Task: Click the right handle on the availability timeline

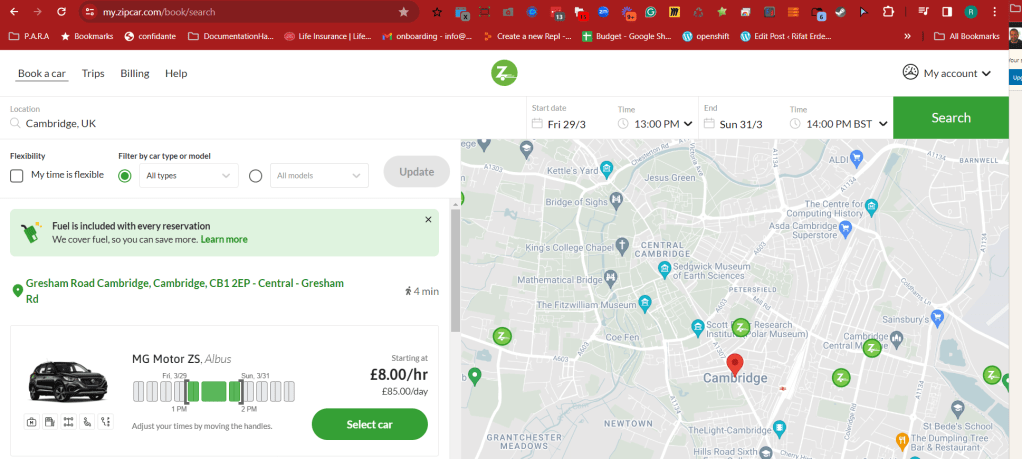Action: [x=242, y=391]
